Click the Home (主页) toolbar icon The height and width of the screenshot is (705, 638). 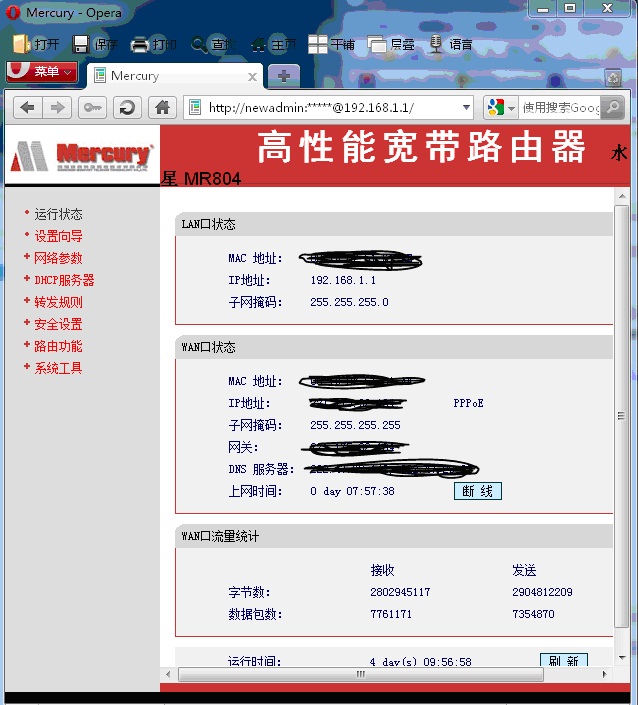(x=258, y=45)
